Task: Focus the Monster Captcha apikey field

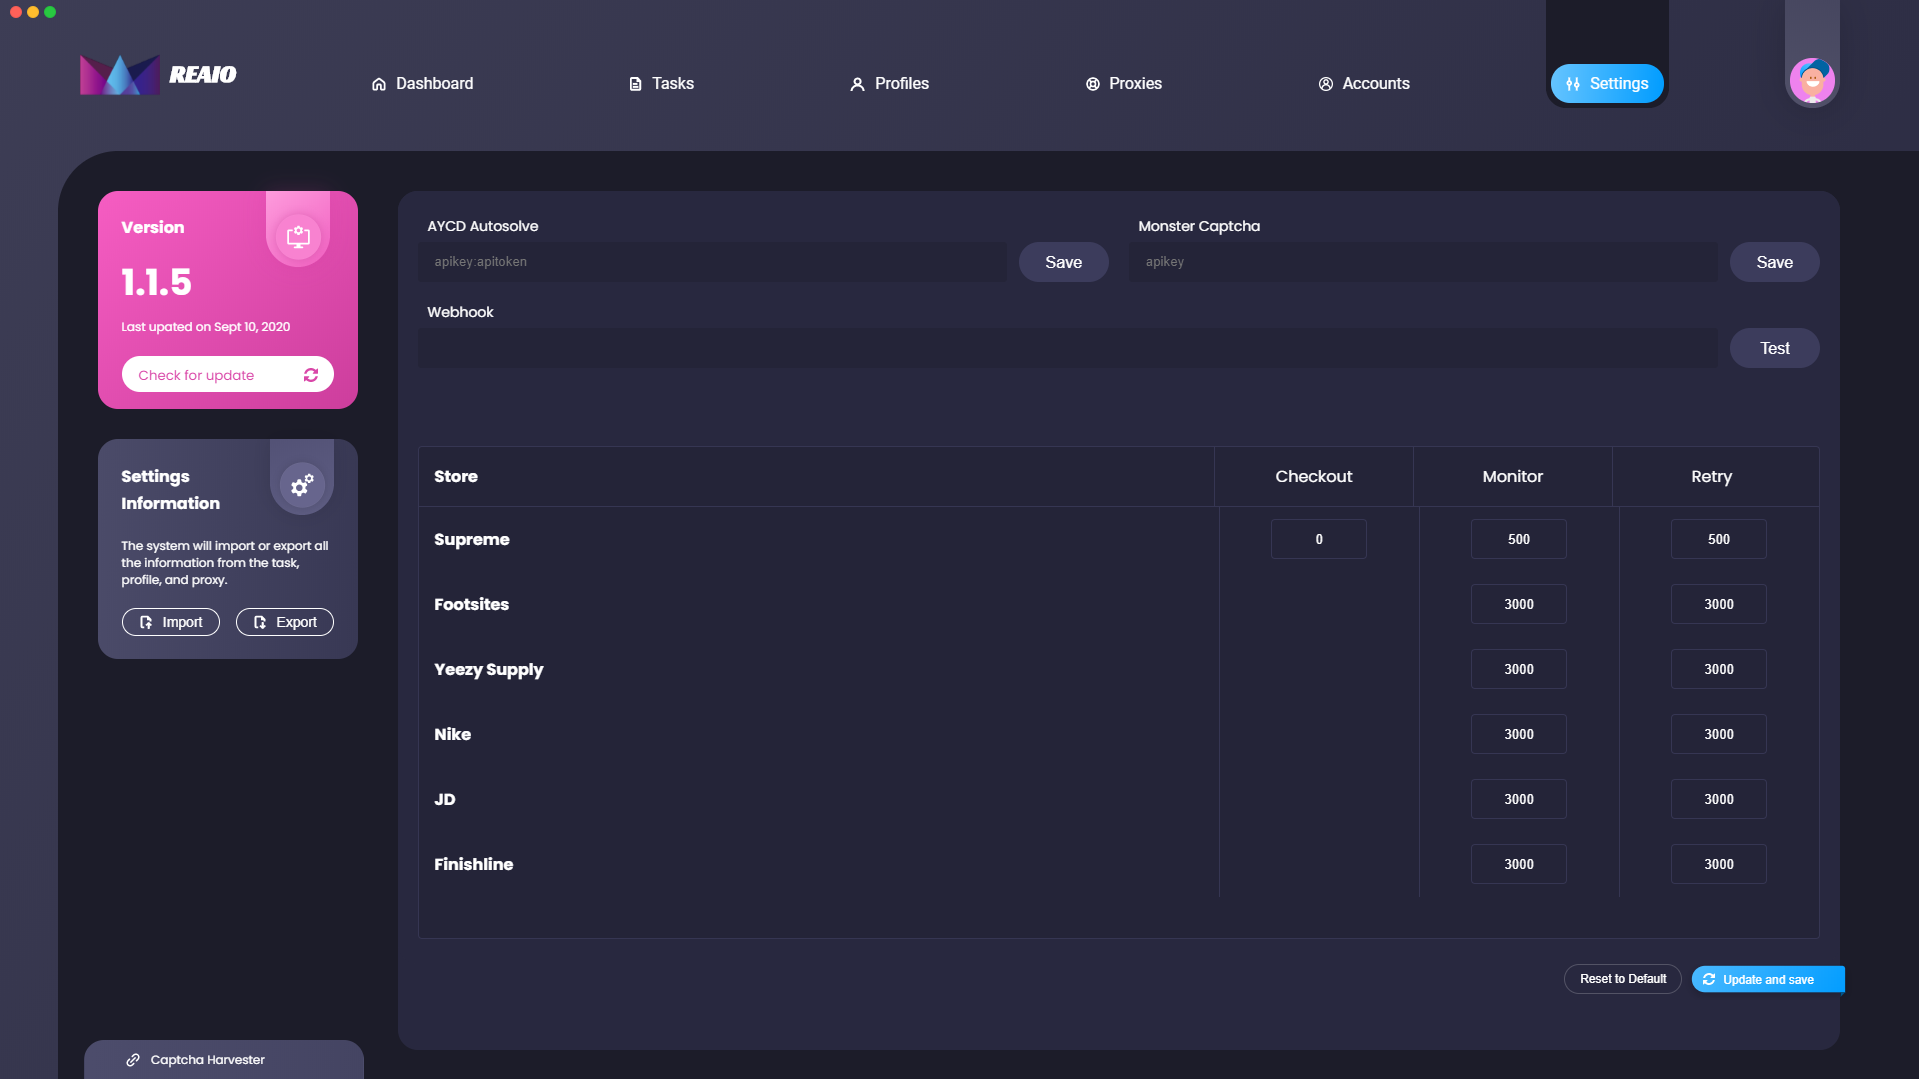Action: tap(1422, 262)
